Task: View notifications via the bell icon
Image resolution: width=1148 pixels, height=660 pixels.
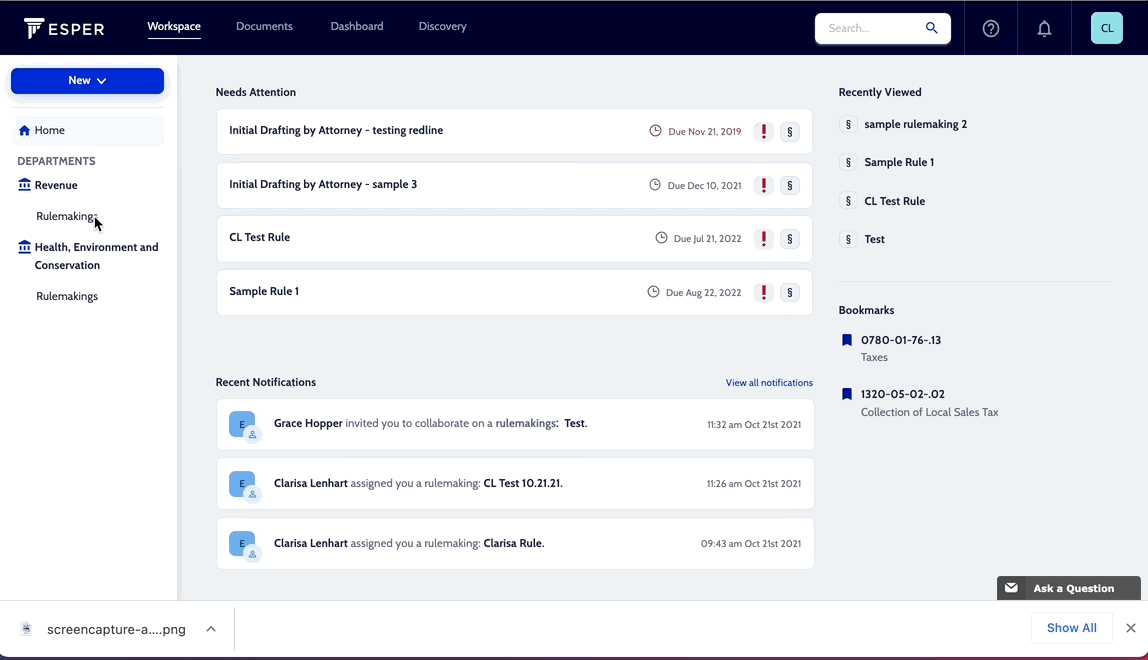Action: 1044,28
